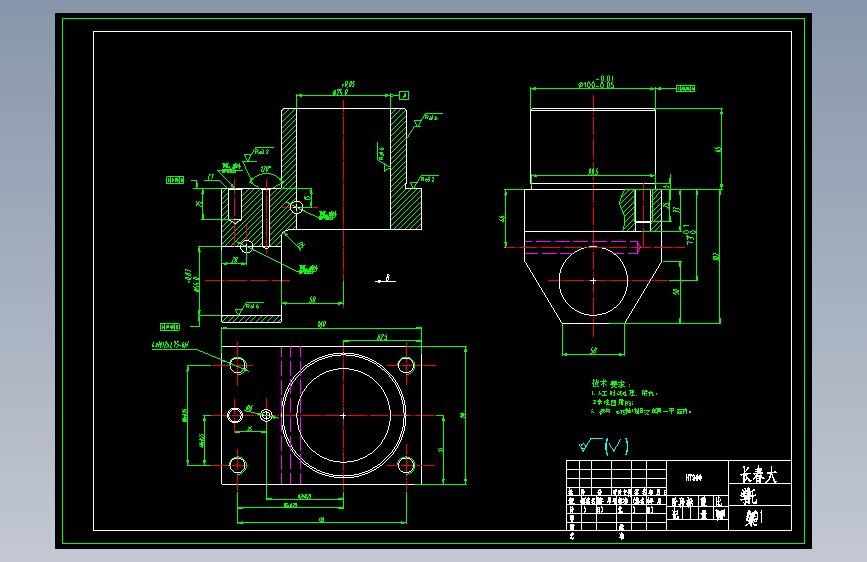This screenshot has height=562, width=867.
Task: Select the top-left mounting hole in plan view
Action: click(238, 365)
